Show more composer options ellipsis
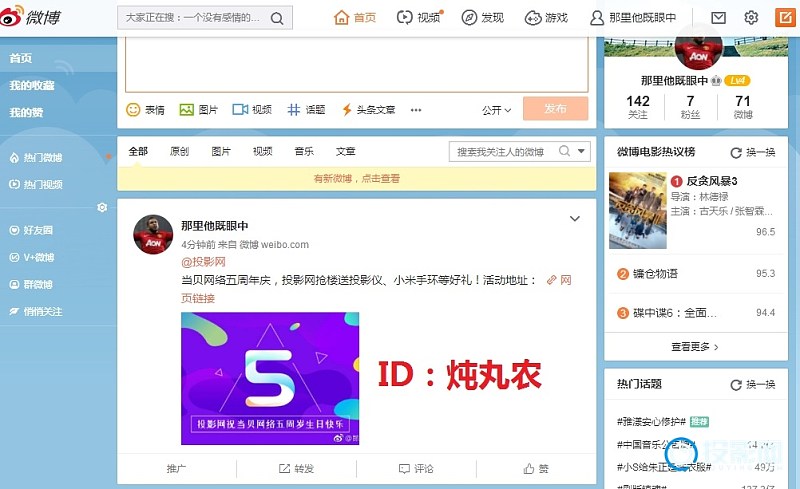Viewport: 800px width, 489px height. pyautogui.click(x=416, y=110)
